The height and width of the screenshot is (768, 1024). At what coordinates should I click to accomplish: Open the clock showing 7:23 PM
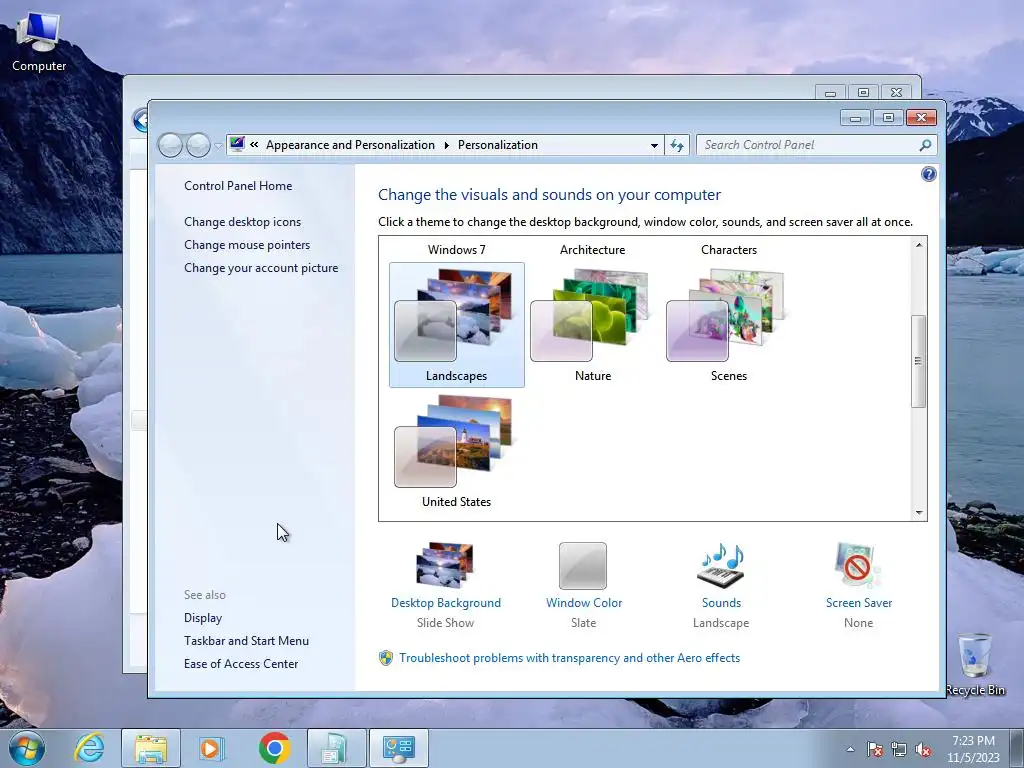click(x=973, y=749)
